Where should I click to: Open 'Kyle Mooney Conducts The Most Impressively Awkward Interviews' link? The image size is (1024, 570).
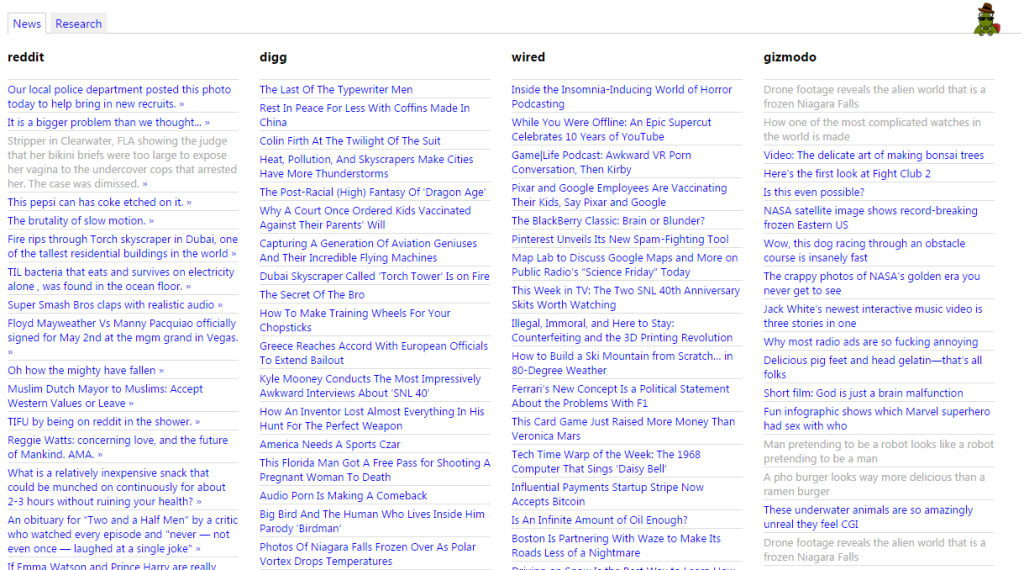370,386
